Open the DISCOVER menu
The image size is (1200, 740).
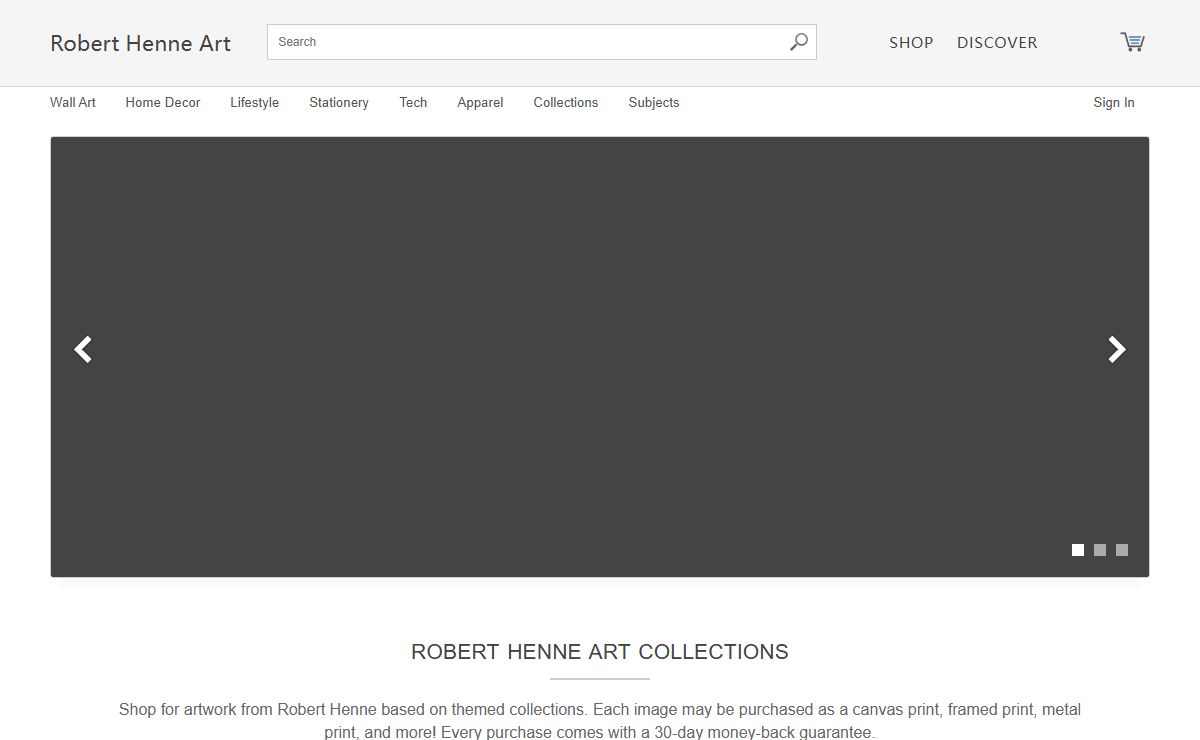[997, 42]
